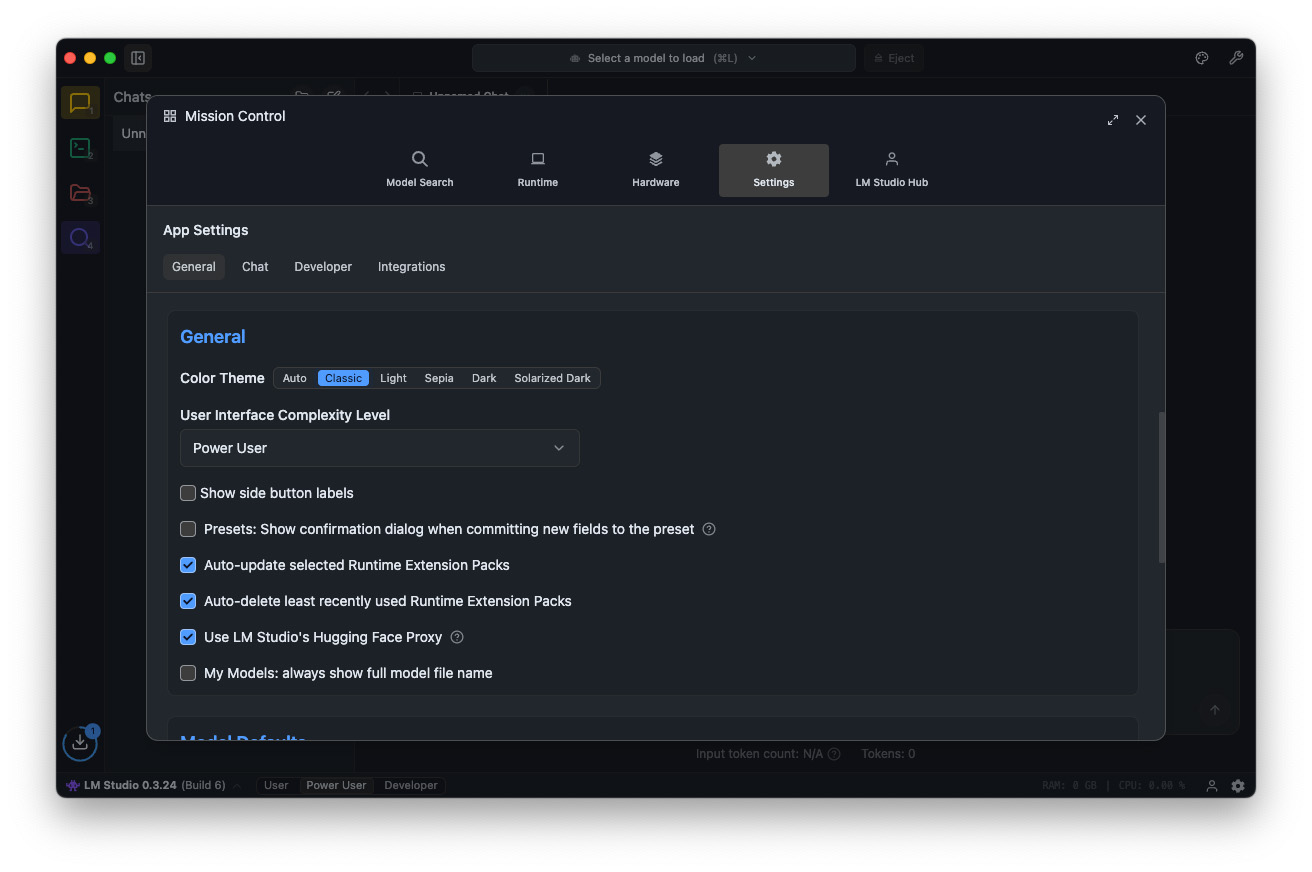Click the user profile icon in status bar
The height and width of the screenshot is (872, 1312).
(x=1212, y=786)
